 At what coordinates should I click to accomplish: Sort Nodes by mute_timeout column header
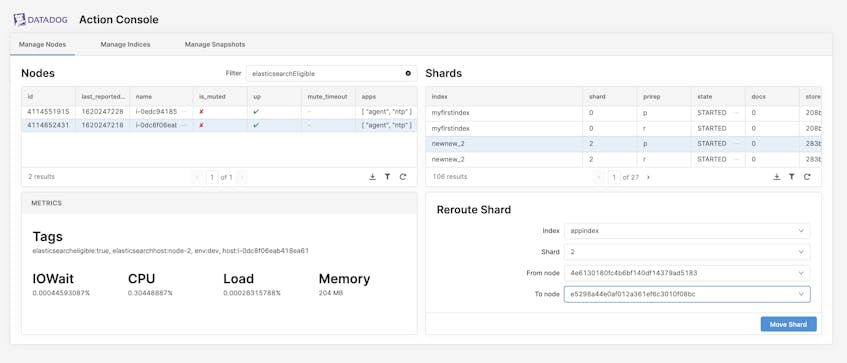click(328, 96)
